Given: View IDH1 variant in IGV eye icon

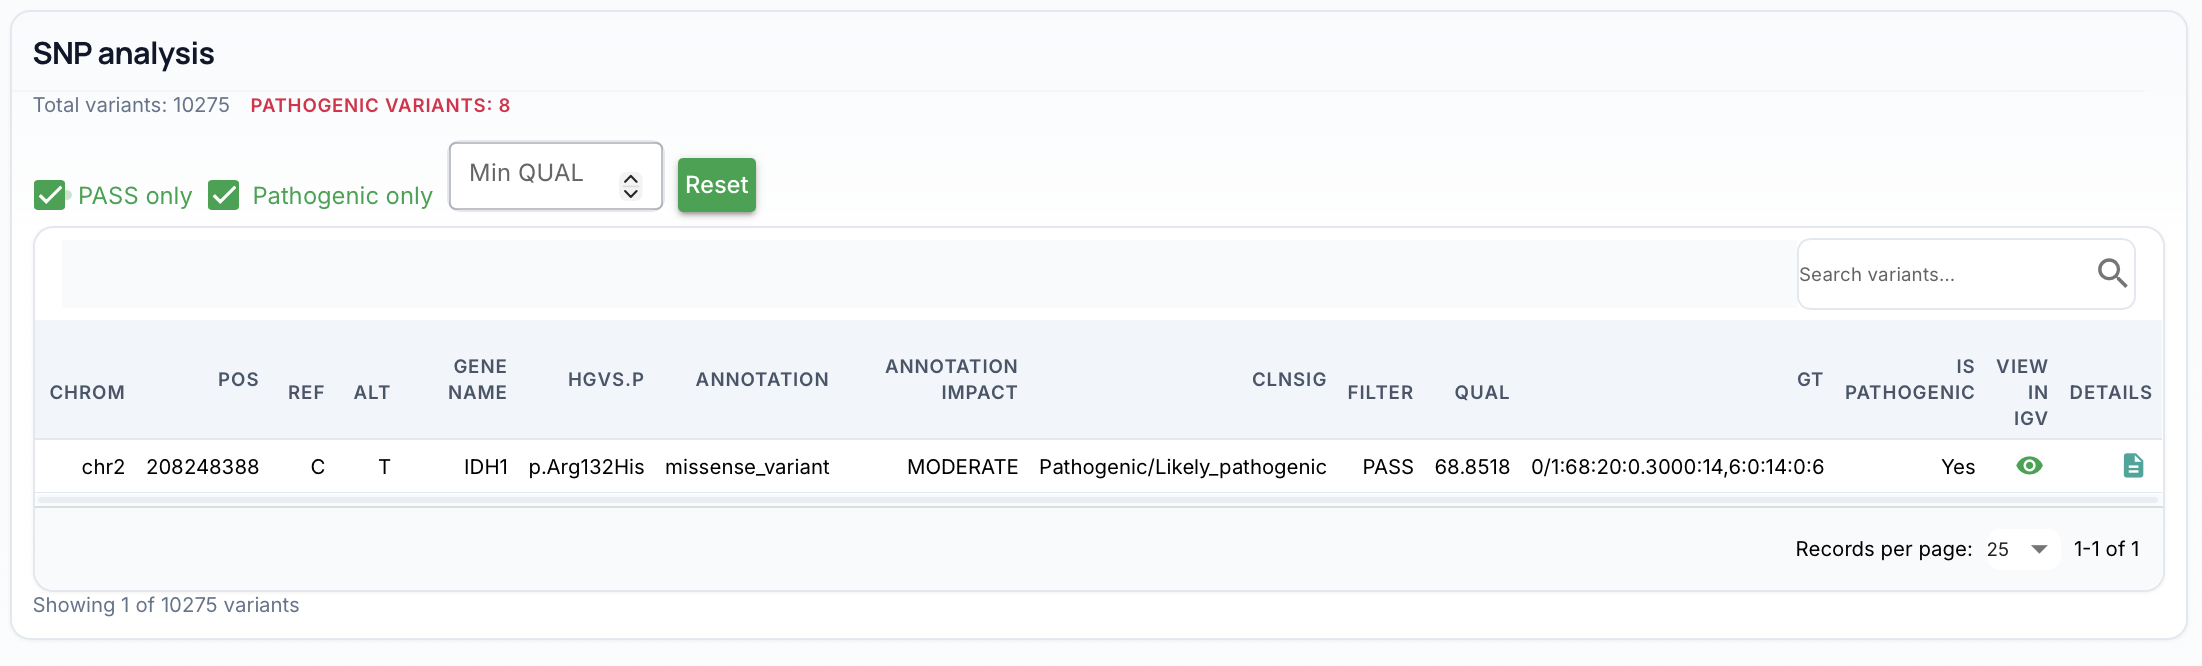Looking at the screenshot, I should point(2029,466).
